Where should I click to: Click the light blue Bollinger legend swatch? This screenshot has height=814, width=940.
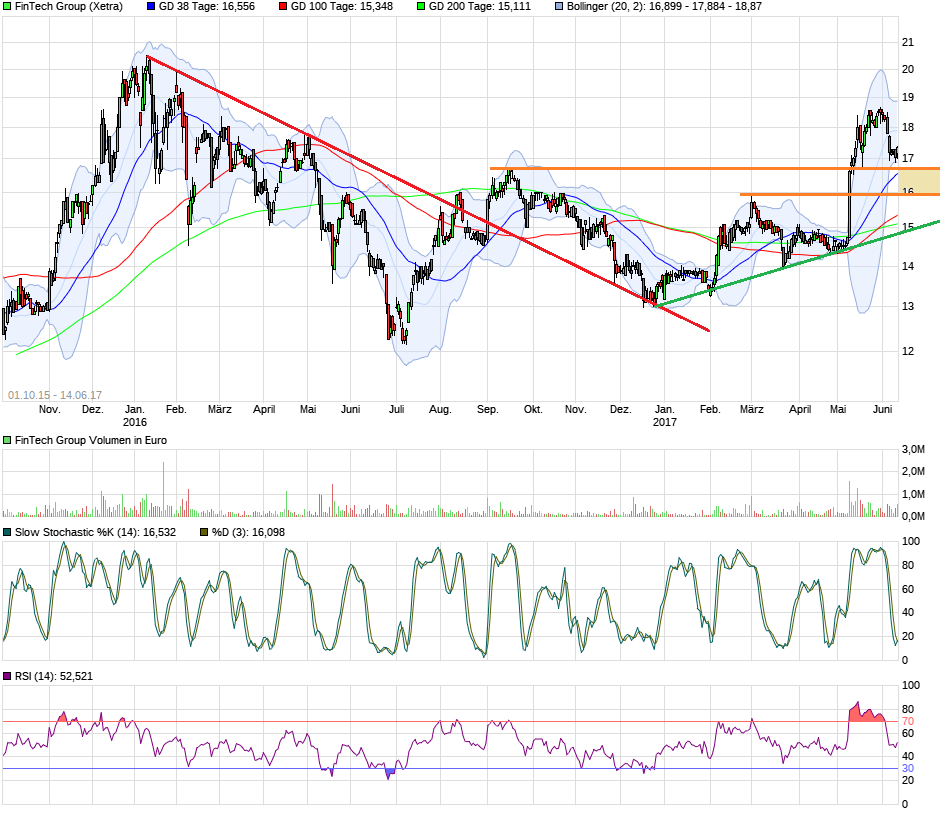559,6
